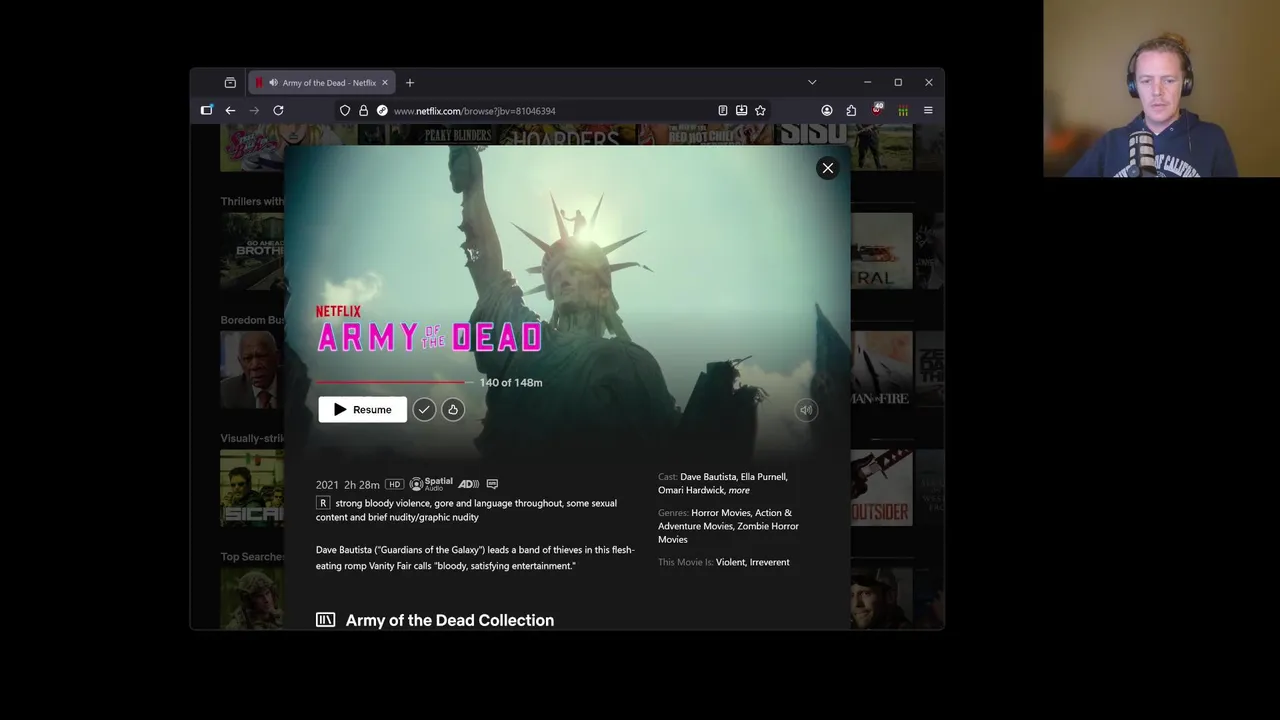Open Zombie Horror Movies genre link

(x=728, y=532)
